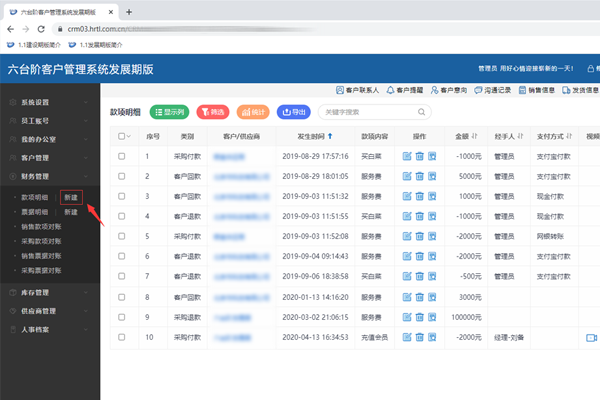Check the checkbox for row 9
The image size is (600, 400).
click(x=121, y=317)
